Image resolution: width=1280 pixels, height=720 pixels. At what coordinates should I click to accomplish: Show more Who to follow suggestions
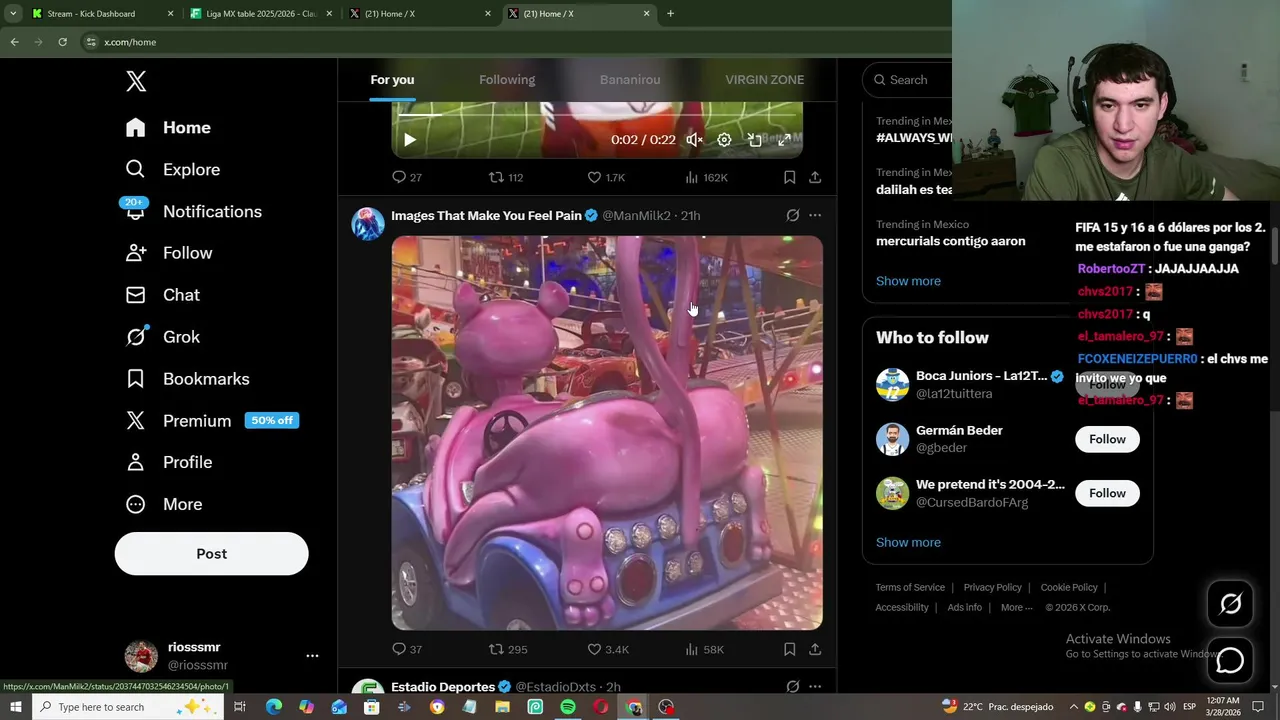[x=908, y=542]
